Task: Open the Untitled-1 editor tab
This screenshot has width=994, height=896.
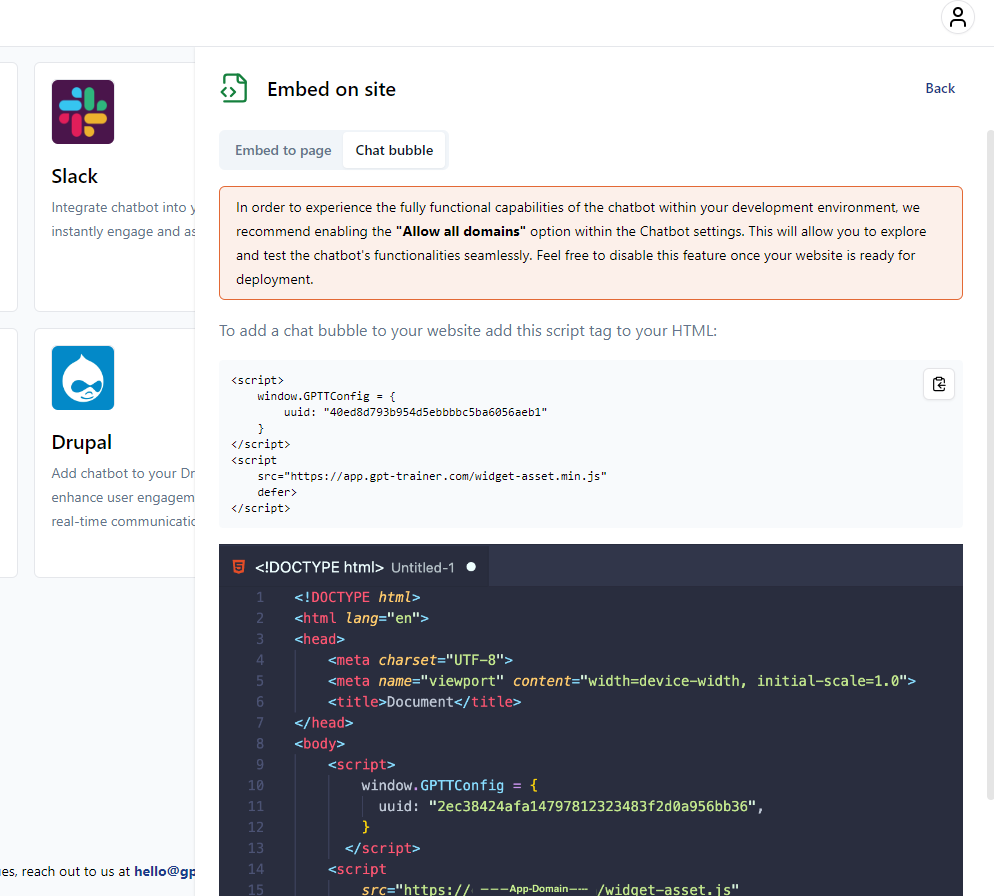Action: coord(354,567)
